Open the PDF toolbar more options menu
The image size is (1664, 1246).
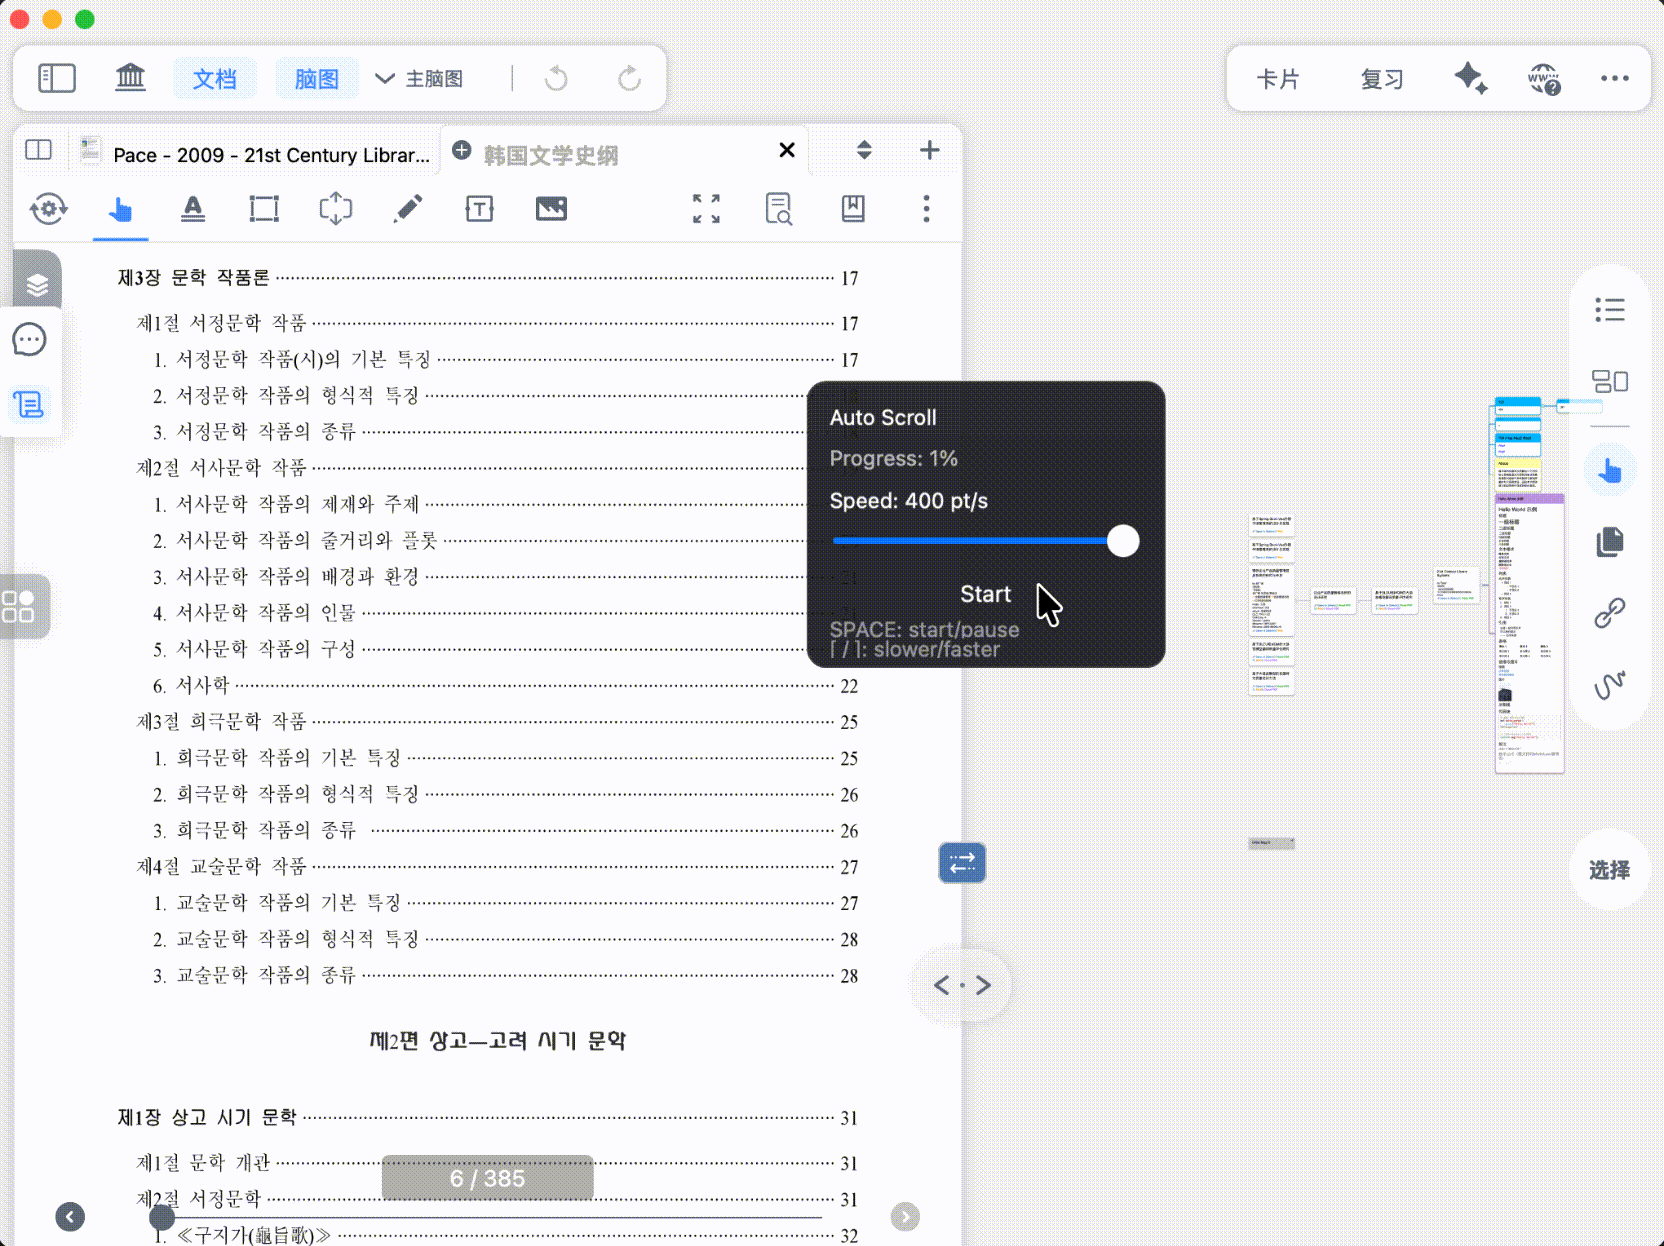(926, 209)
